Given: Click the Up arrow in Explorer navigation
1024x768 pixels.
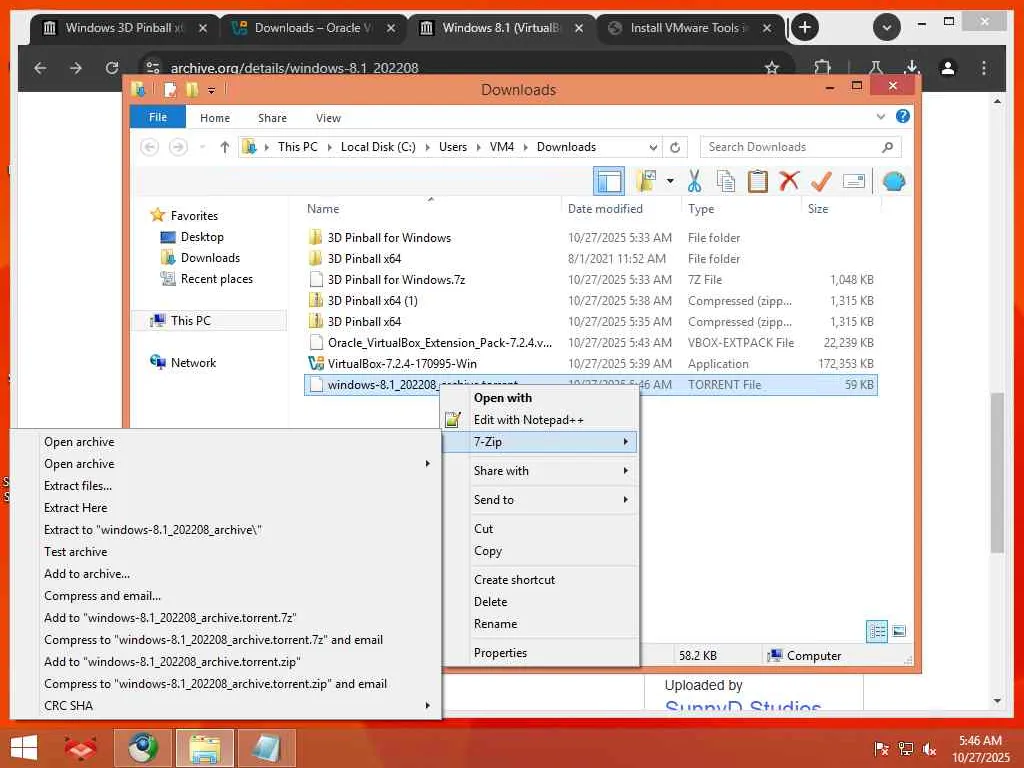Looking at the screenshot, I should [x=225, y=147].
